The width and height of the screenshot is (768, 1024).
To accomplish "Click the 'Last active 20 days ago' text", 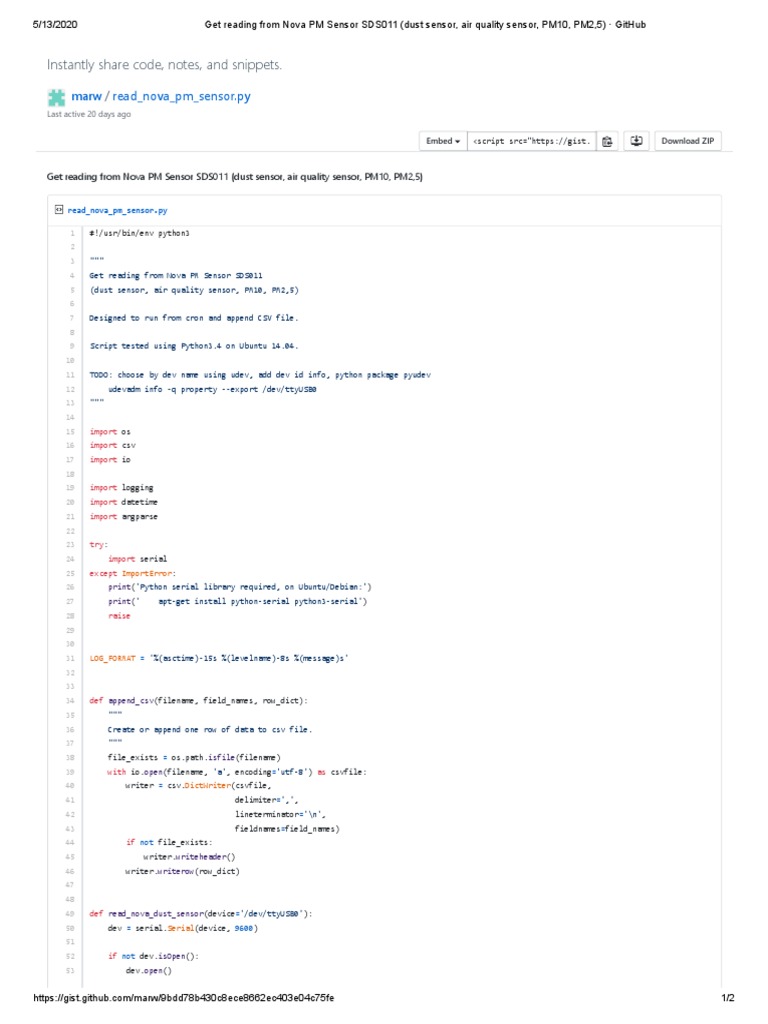I will click(x=89, y=114).
